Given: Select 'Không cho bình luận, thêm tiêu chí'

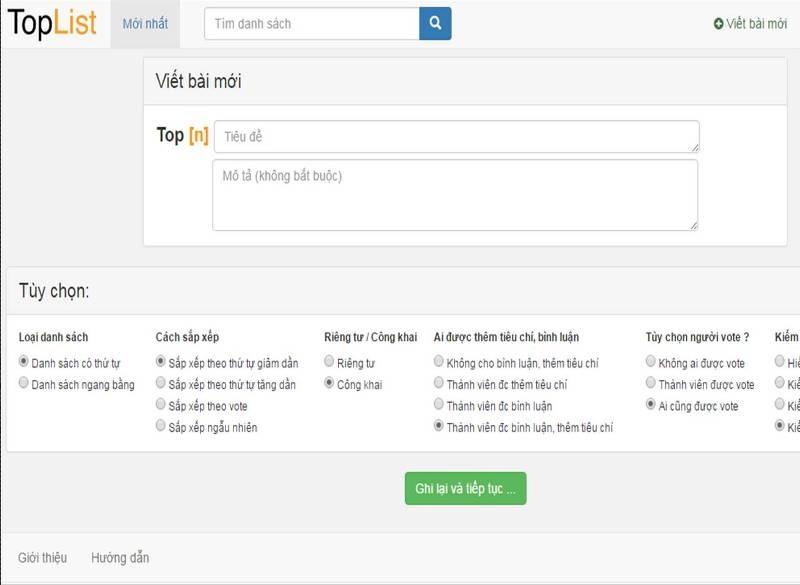Looking at the screenshot, I should (x=439, y=362).
